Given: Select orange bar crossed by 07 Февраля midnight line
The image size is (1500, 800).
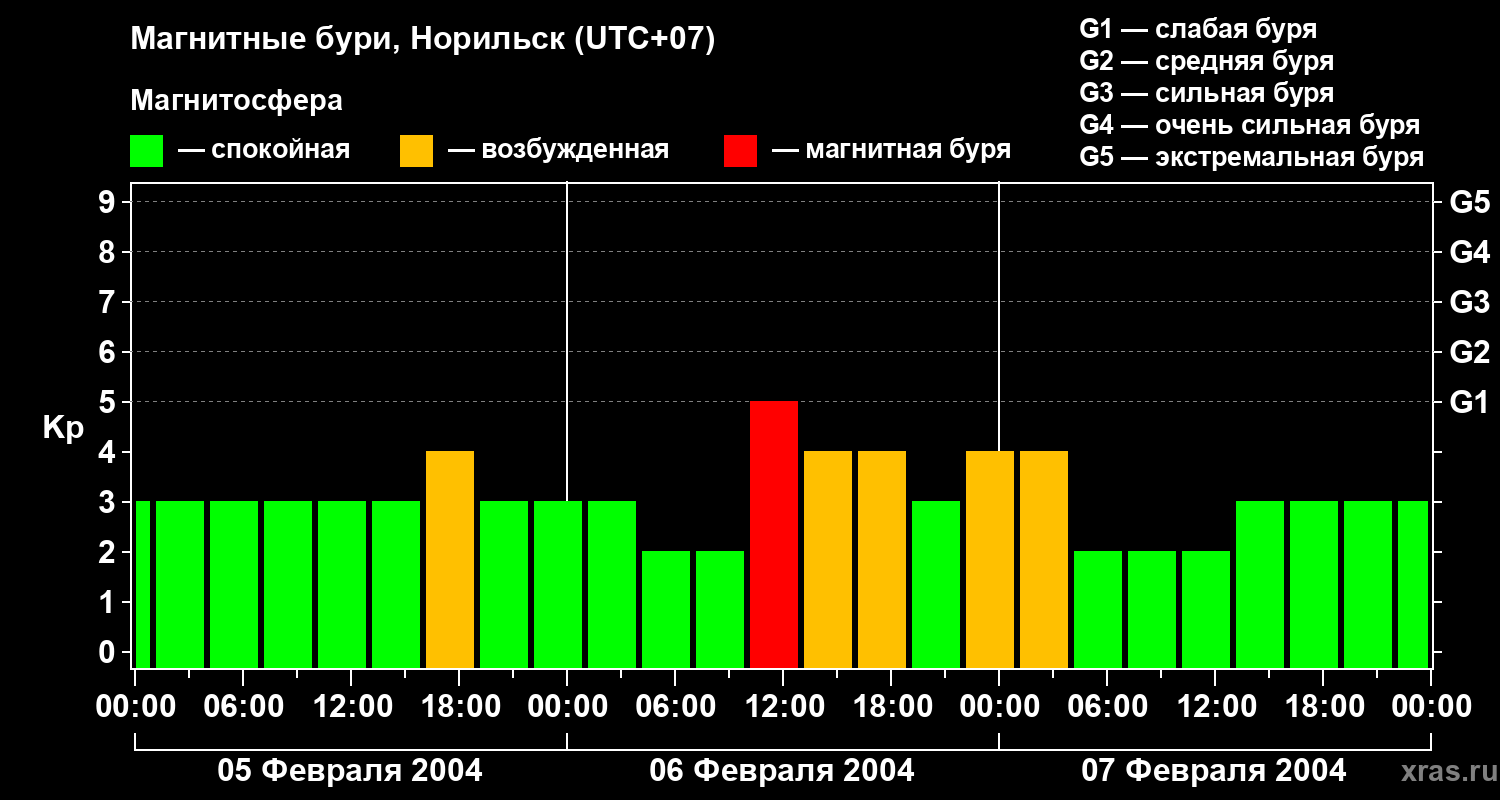Looking at the screenshot, I should point(990,559).
